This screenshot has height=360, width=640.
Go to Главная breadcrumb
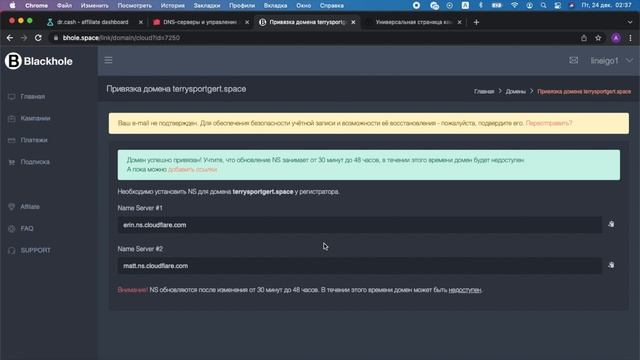tap(484, 91)
